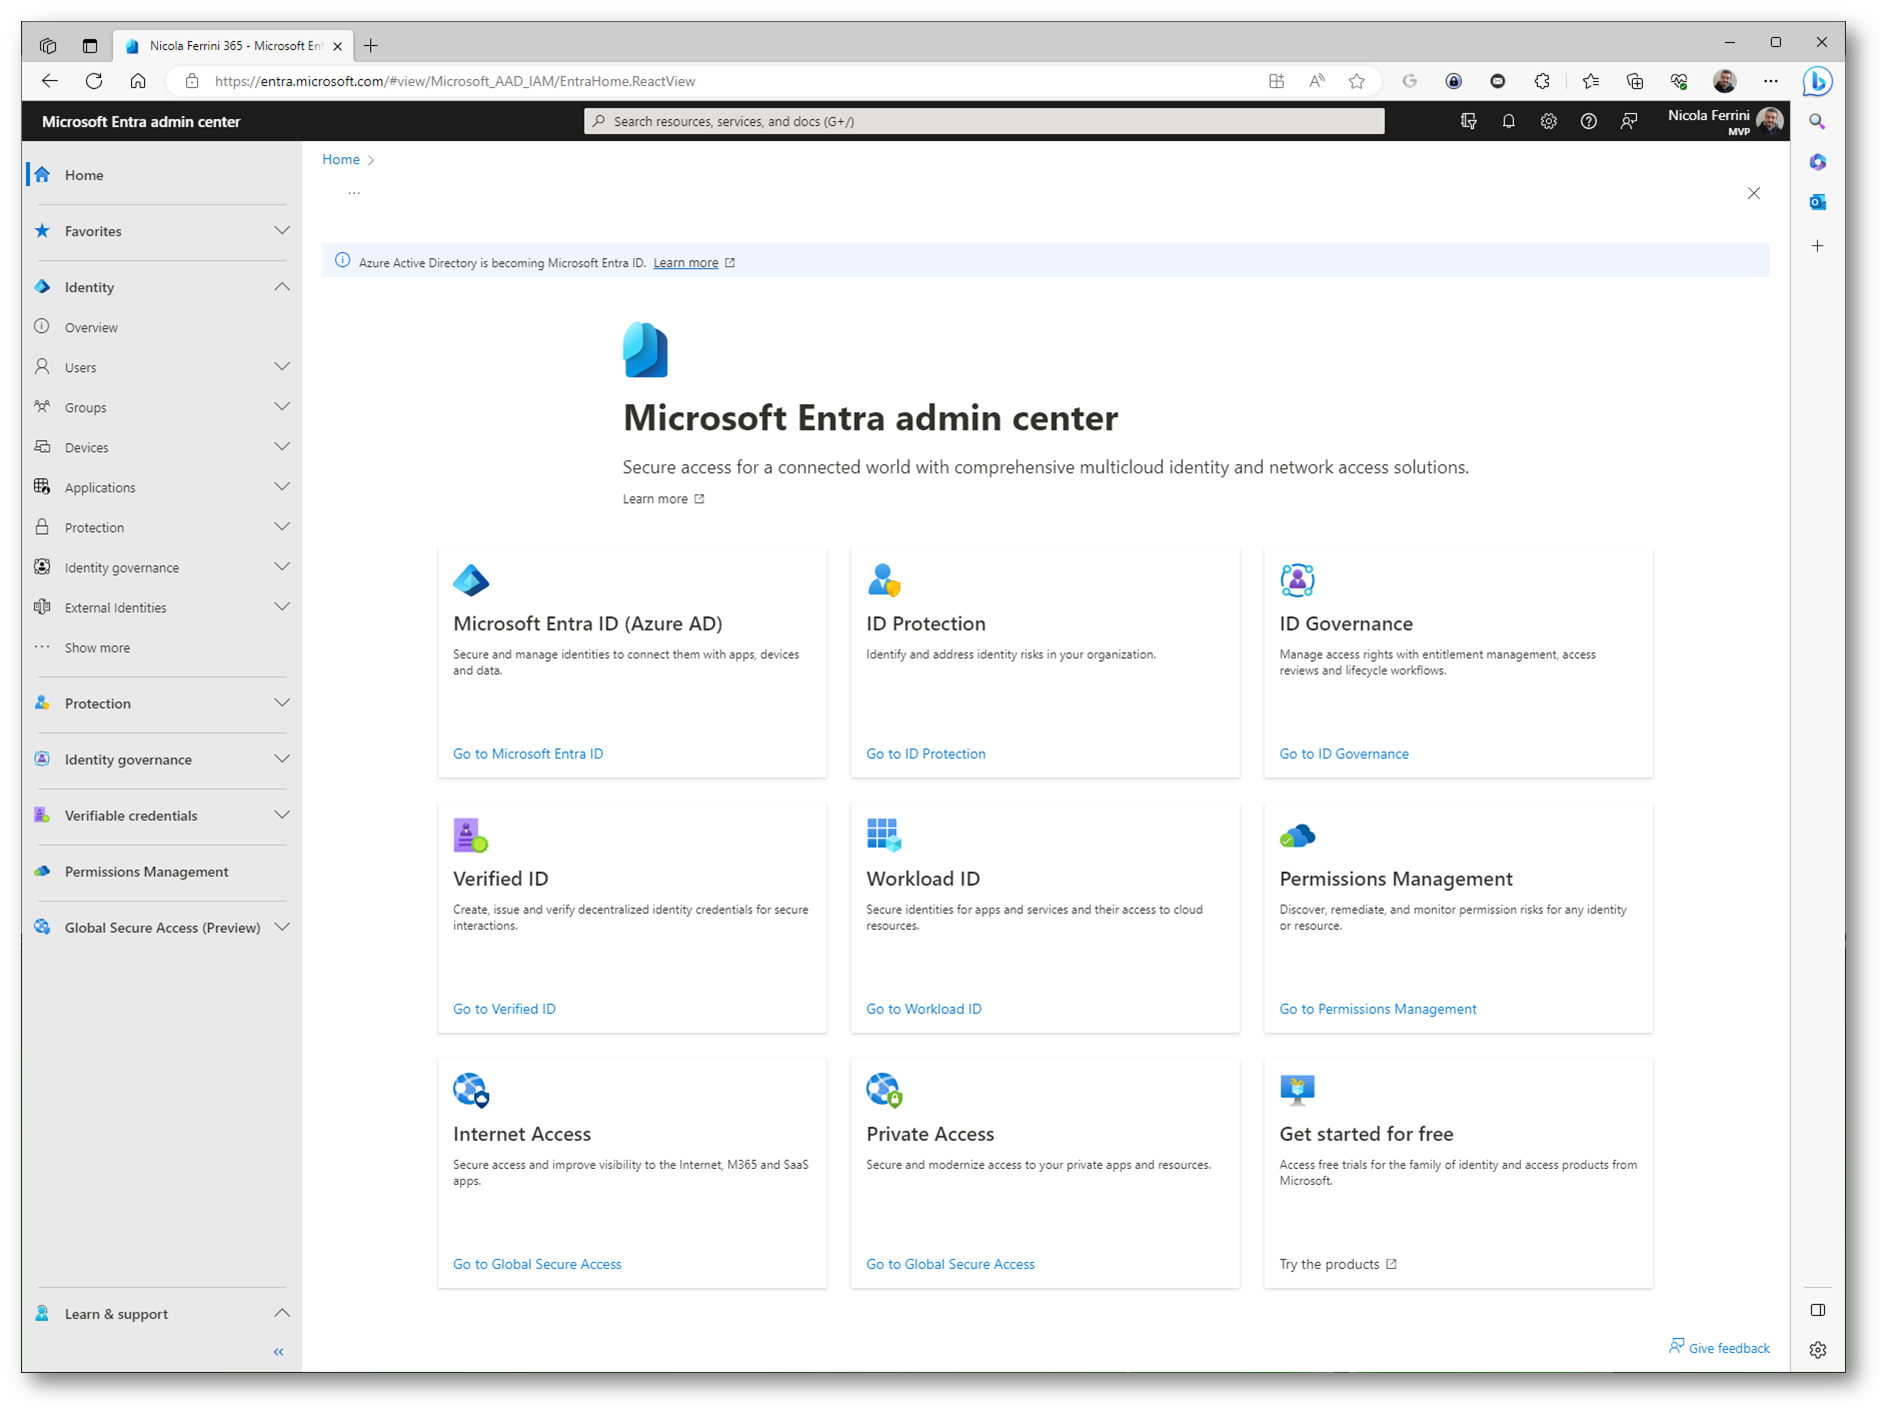Open the help question mark icon
The height and width of the screenshot is (1415, 1888).
[1588, 121]
